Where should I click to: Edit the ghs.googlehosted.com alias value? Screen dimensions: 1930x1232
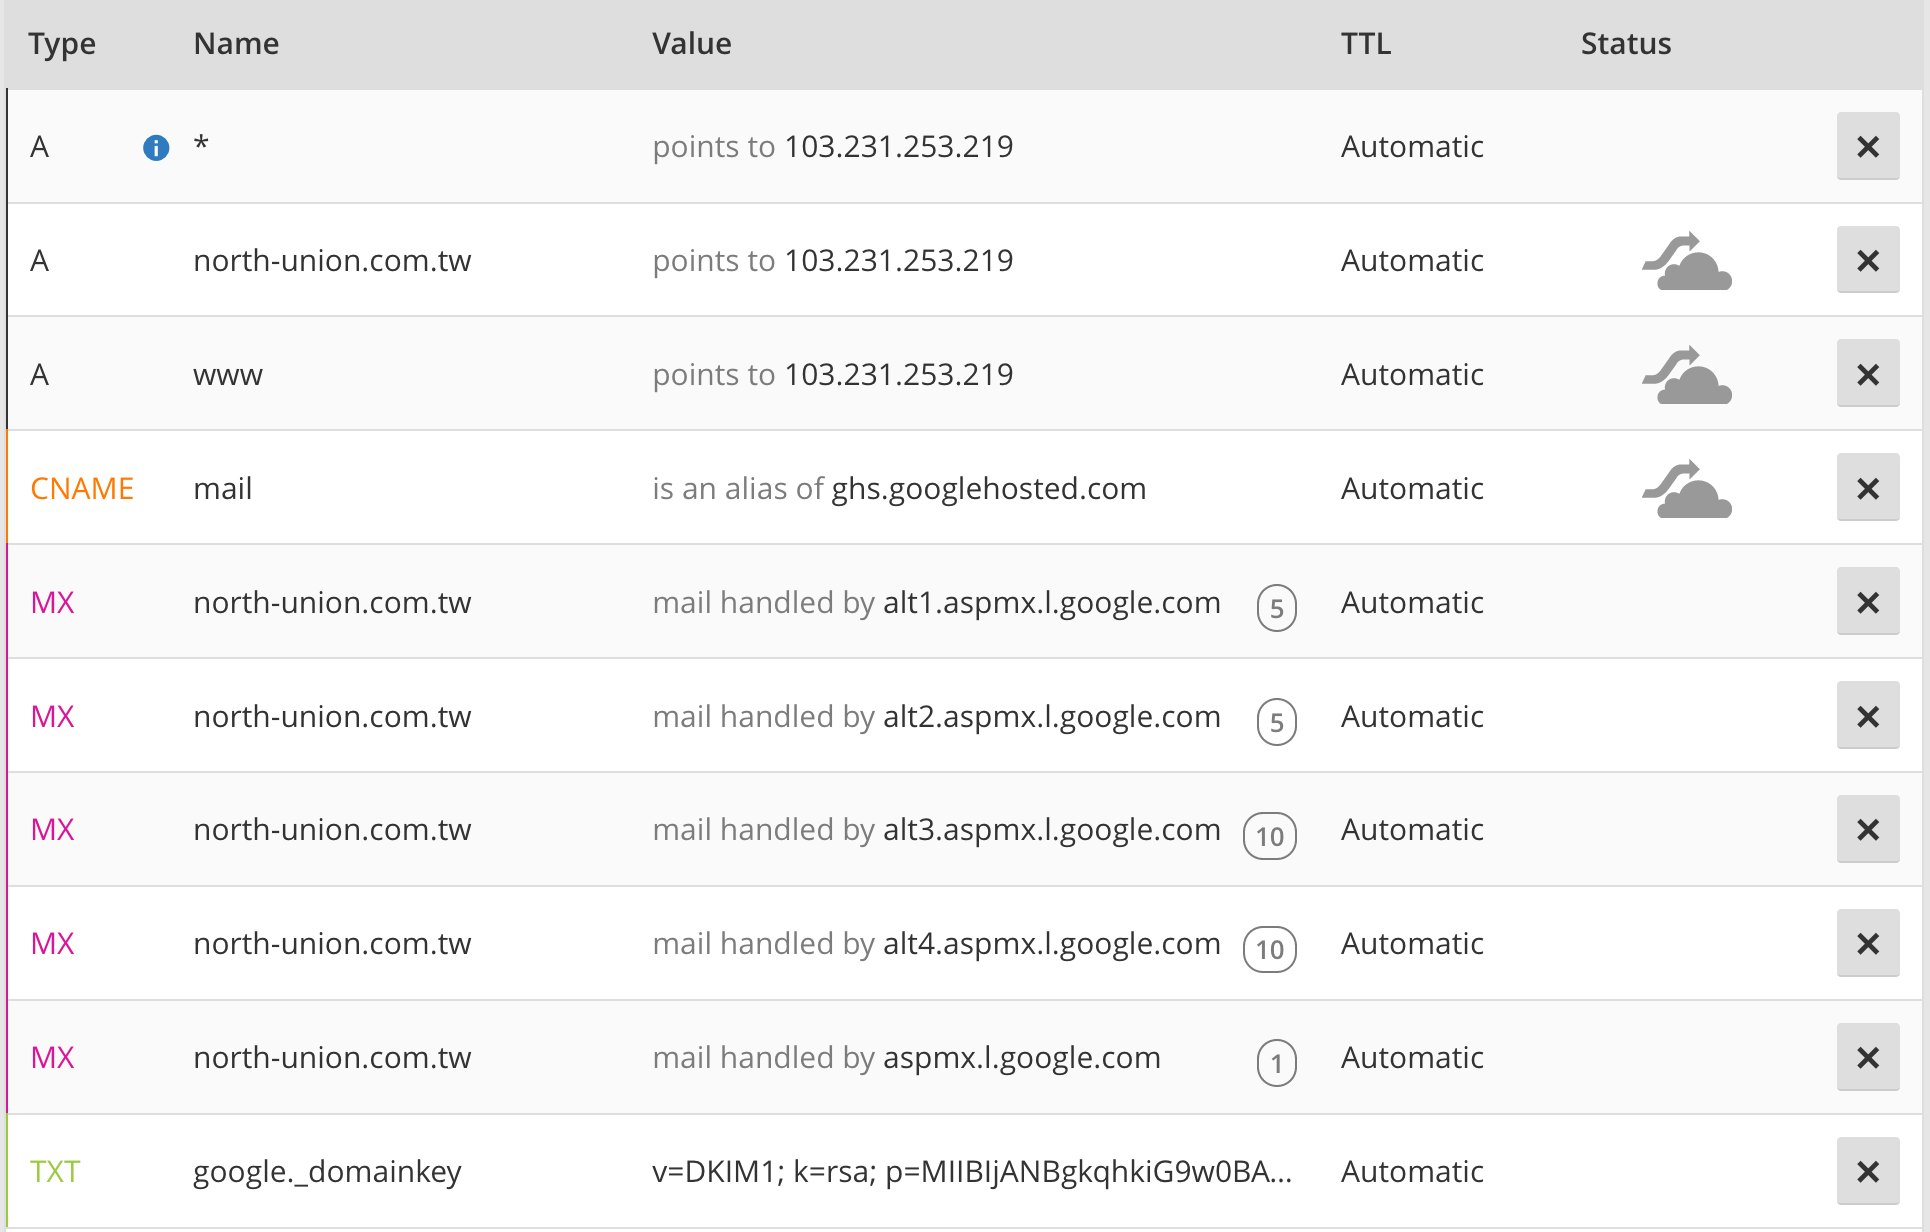tap(988, 489)
